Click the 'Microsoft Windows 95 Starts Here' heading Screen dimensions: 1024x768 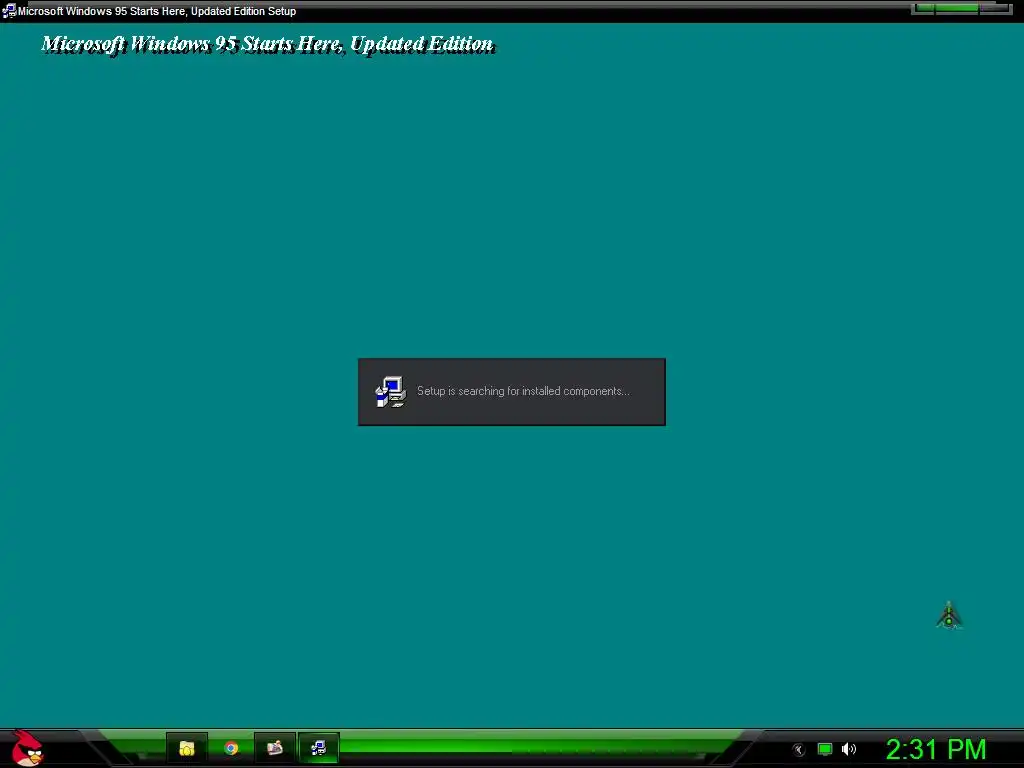coord(267,44)
